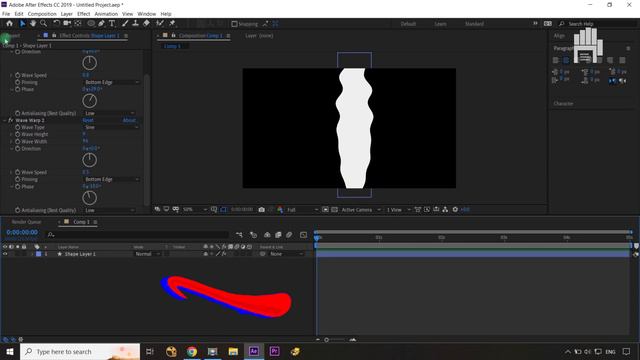
Task: Toggle Wave Type stopwatch in Wave Warp 2
Action: (x=18, y=127)
